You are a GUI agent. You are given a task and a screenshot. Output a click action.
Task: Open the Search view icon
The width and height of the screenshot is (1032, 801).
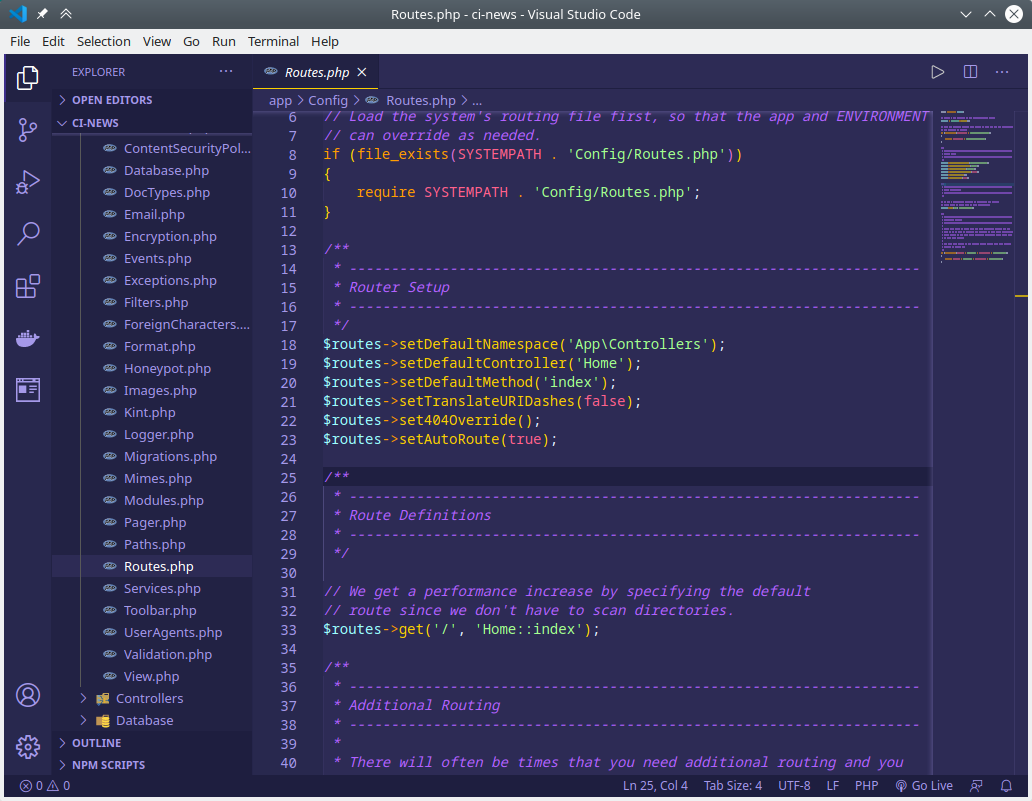(x=28, y=234)
